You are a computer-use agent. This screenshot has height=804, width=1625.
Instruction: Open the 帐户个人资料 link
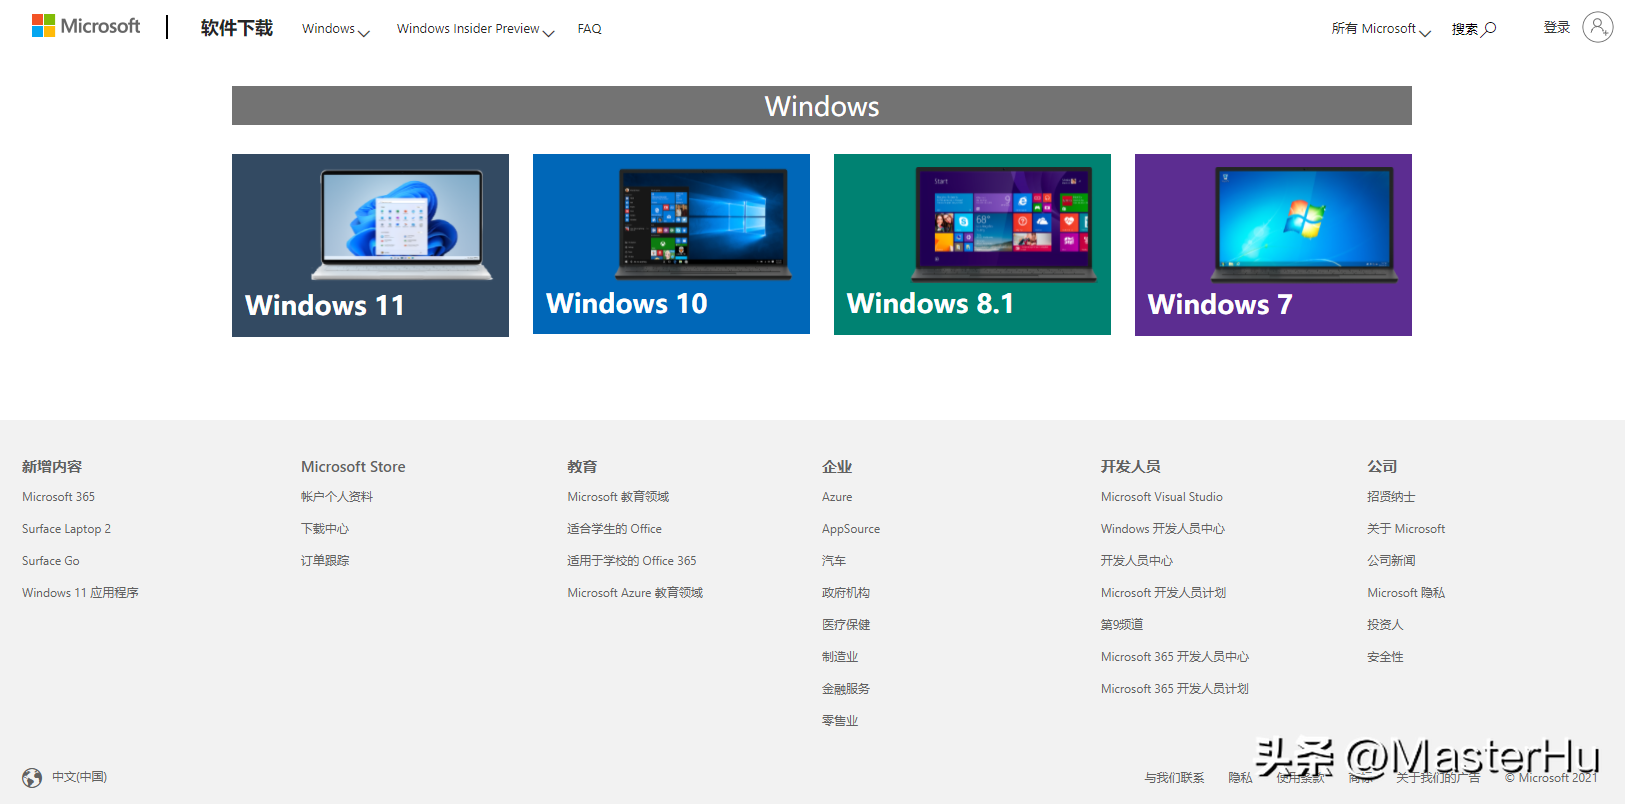[337, 497]
